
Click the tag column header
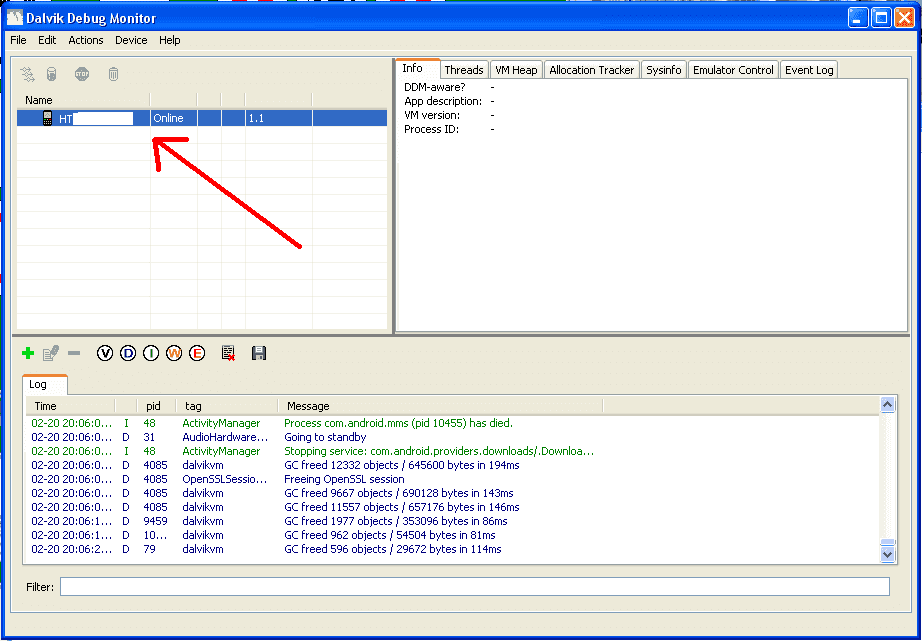click(227, 406)
